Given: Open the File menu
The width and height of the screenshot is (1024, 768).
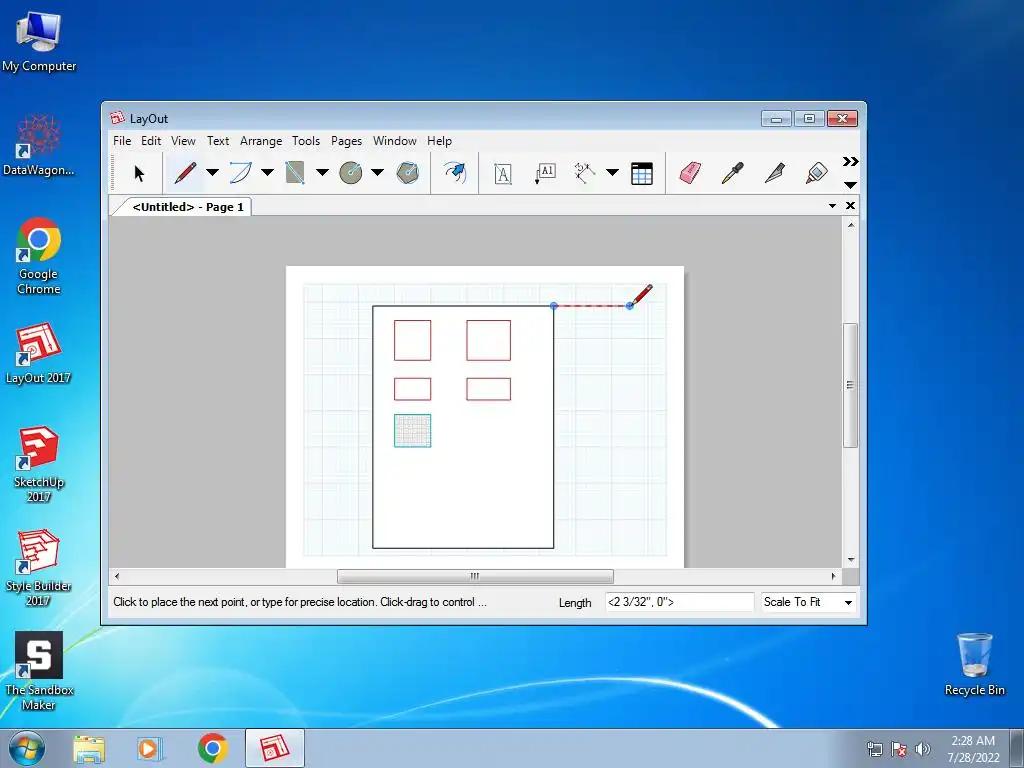Looking at the screenshot, I should 122,141.
